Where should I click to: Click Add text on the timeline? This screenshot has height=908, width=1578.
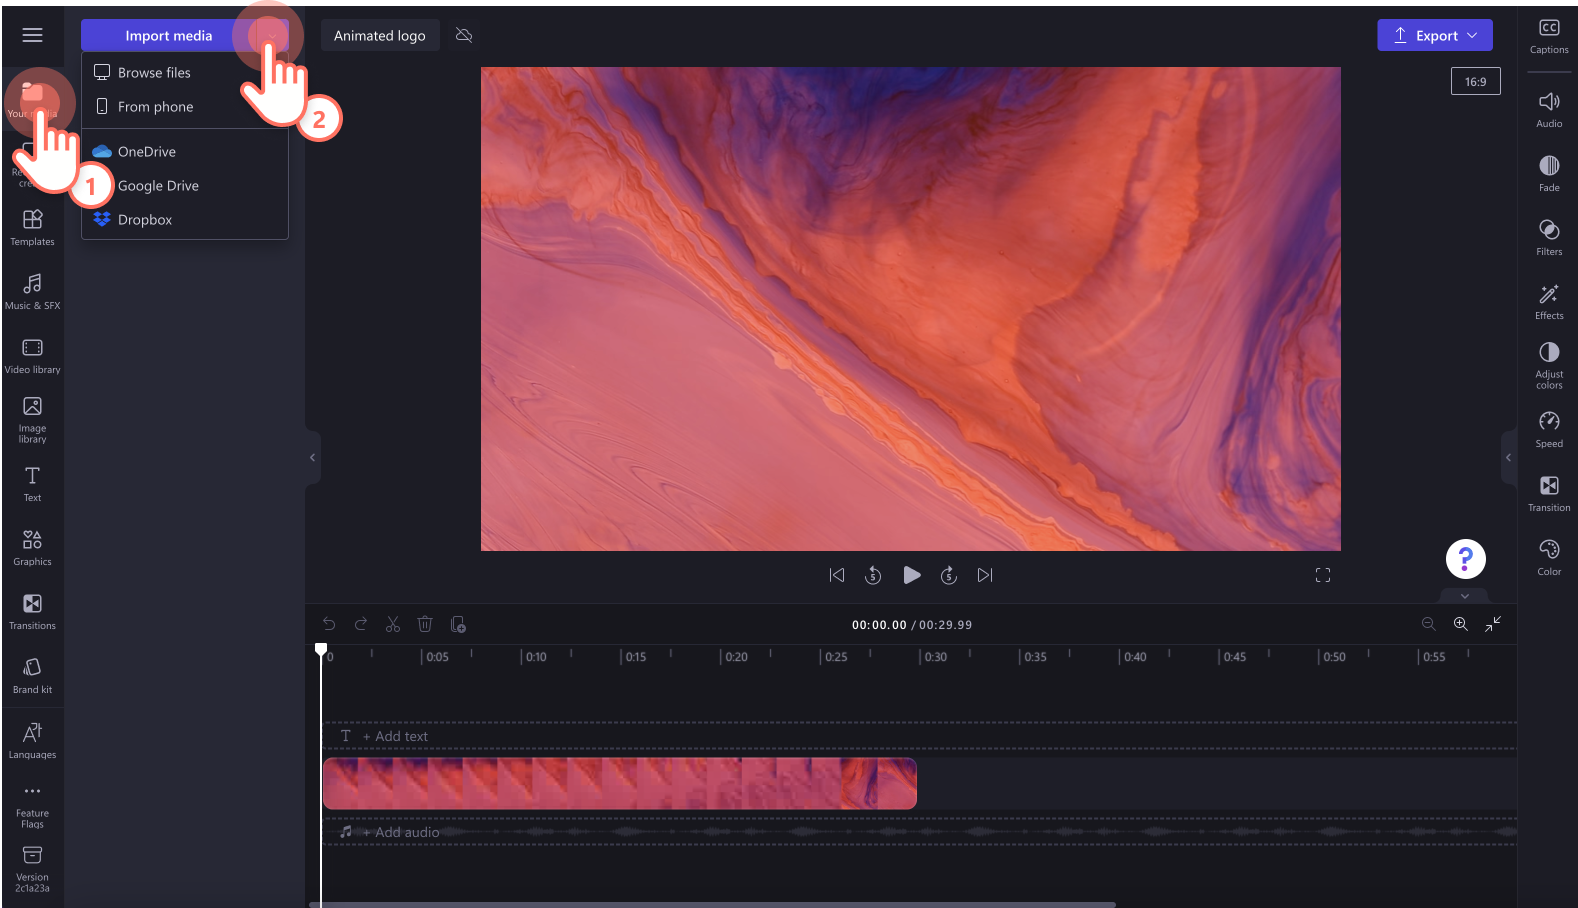click(x=395, y=736)
